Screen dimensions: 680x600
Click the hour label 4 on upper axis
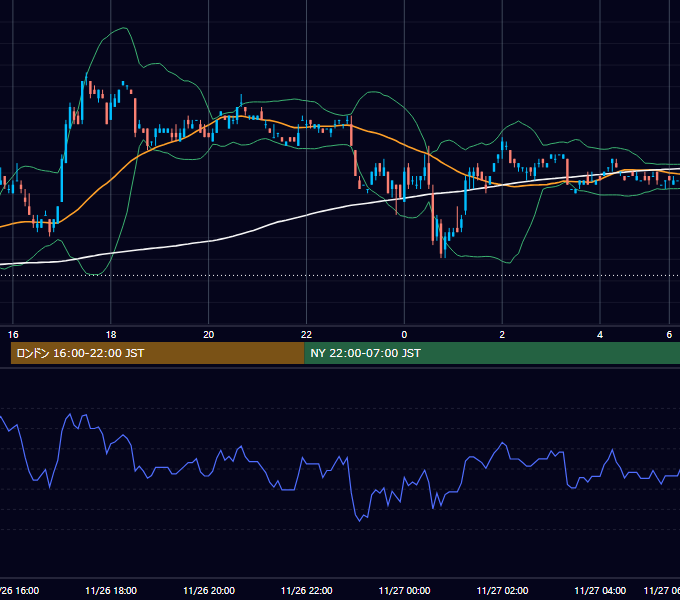pyautogui.click(x=600, y=335)
